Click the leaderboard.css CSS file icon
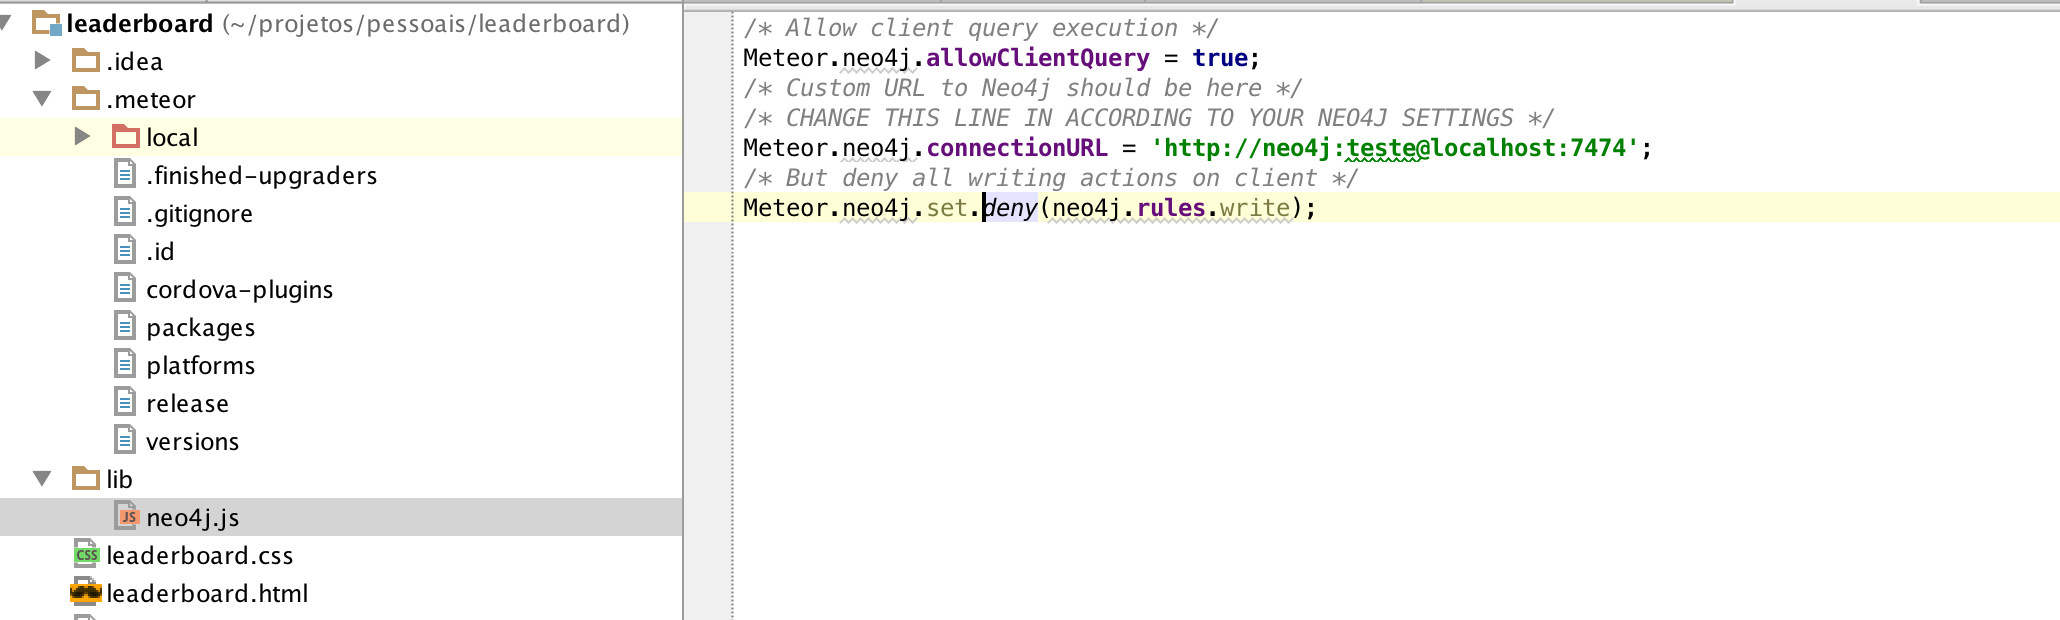 pos(86,555)
